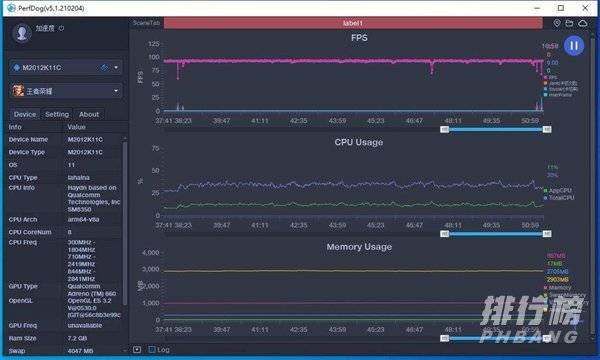Click CPU Usage chart left range handle

point(444,234)
